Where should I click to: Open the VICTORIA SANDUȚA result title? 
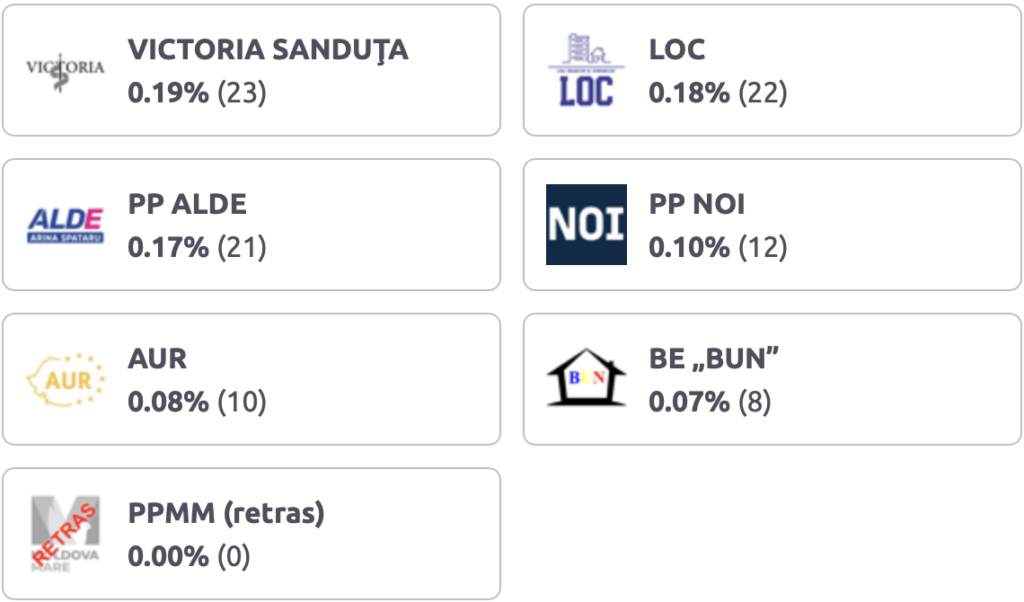(x=268, y=50)
